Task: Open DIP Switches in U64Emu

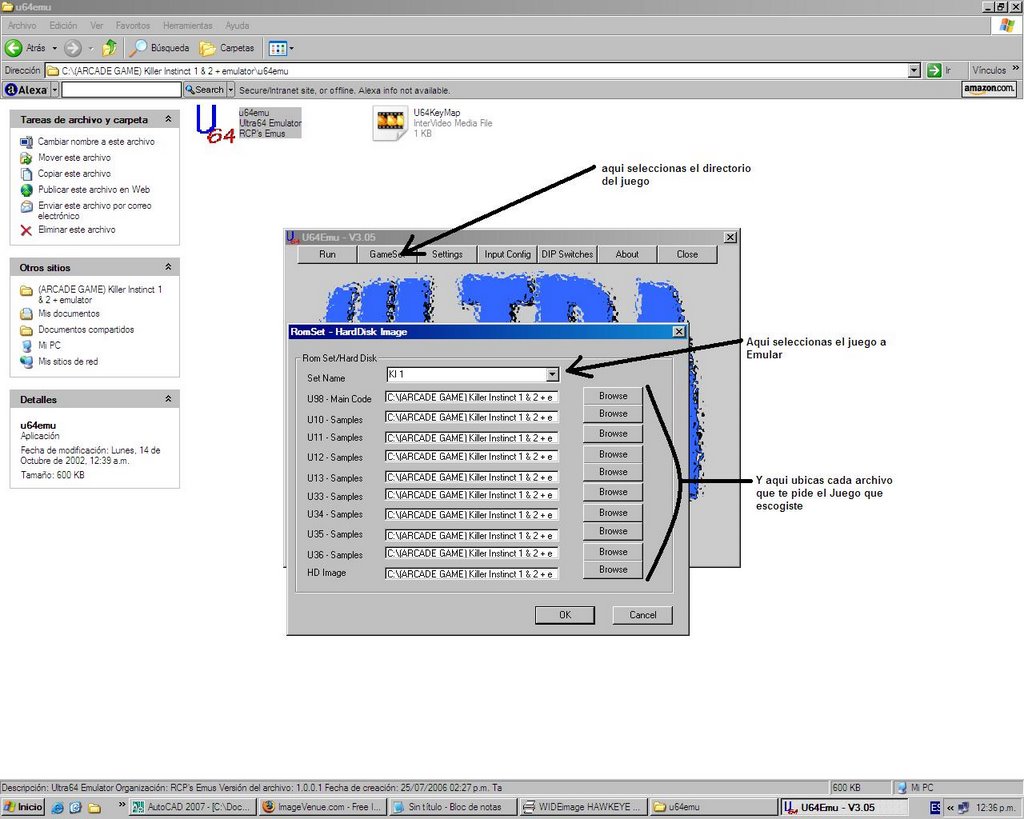Action: pyautogui.click(x=567, y=254)
